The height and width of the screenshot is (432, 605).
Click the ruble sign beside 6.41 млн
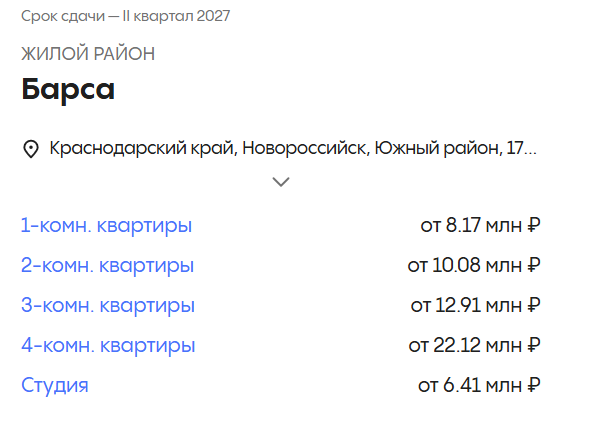534,385
